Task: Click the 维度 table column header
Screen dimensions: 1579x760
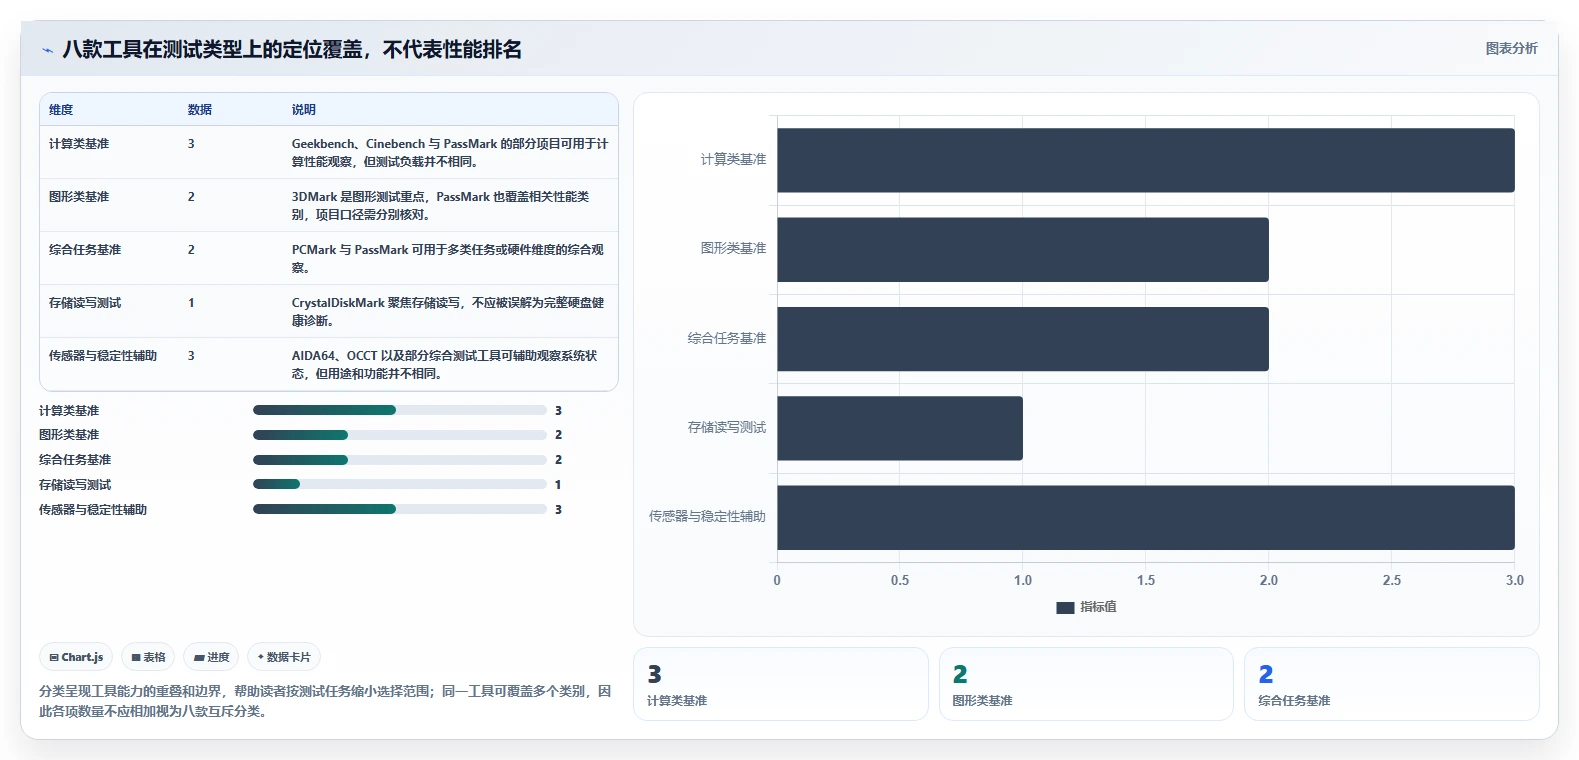Action: click(61, 110)
